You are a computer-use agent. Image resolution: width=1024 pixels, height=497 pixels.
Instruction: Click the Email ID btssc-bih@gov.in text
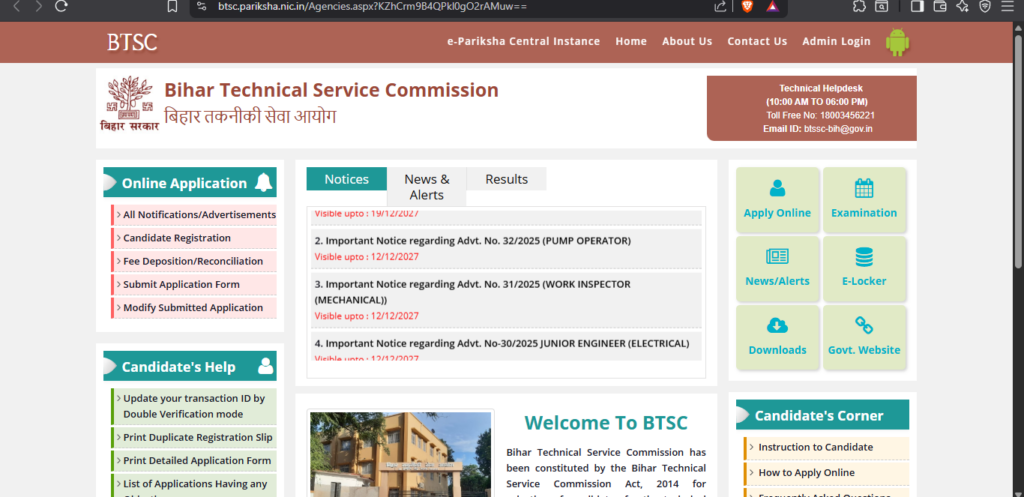[817, 129]
